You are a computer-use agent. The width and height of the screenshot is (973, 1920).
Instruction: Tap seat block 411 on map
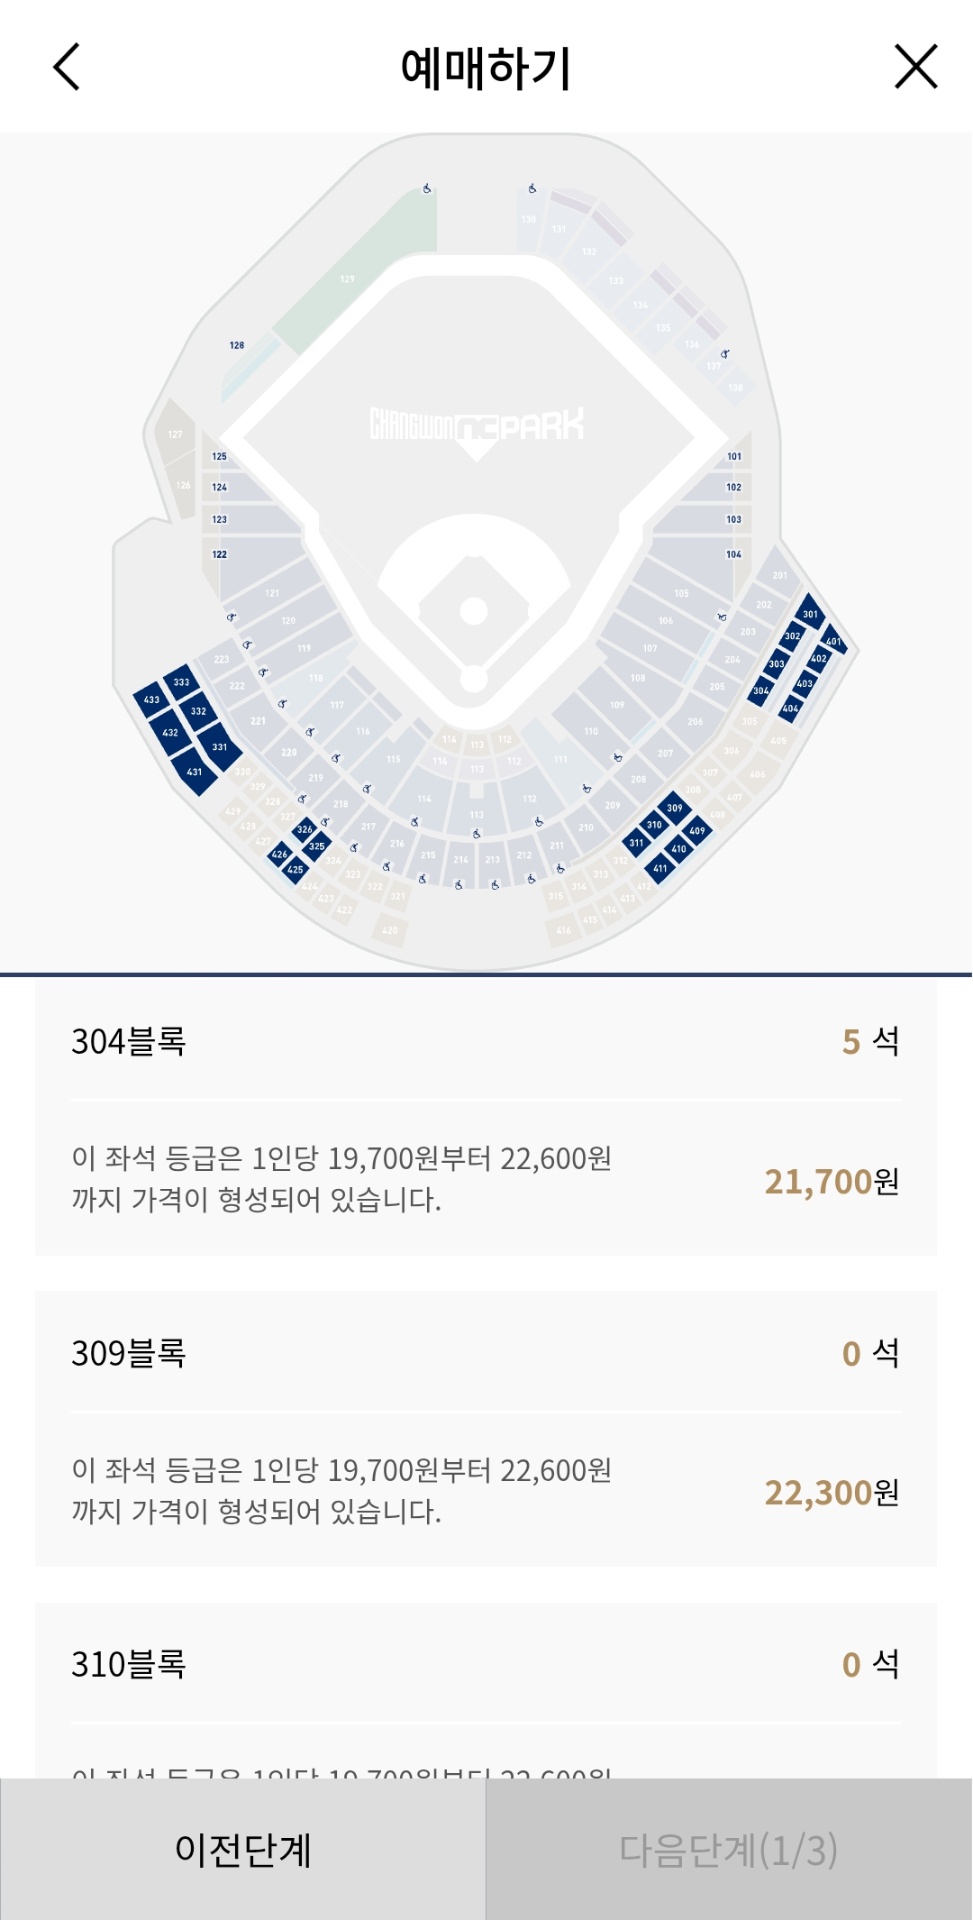(660, 868)
